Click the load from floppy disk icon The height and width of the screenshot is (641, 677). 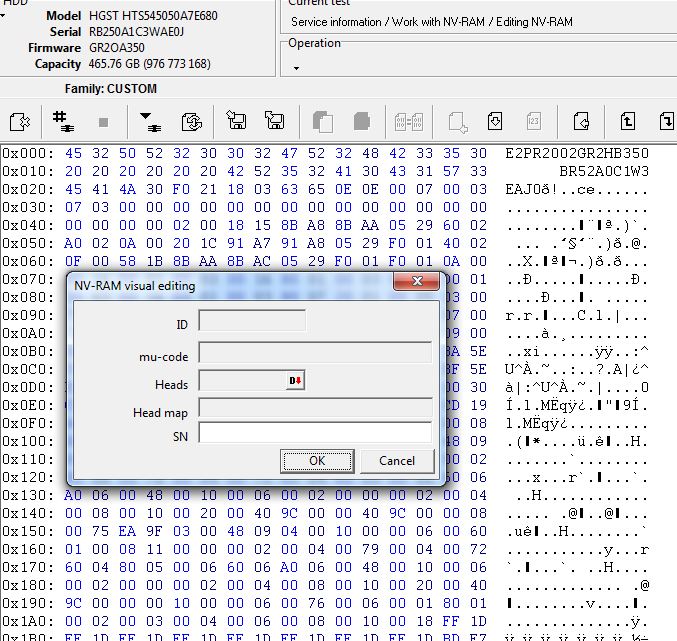[x=236, y=120]
